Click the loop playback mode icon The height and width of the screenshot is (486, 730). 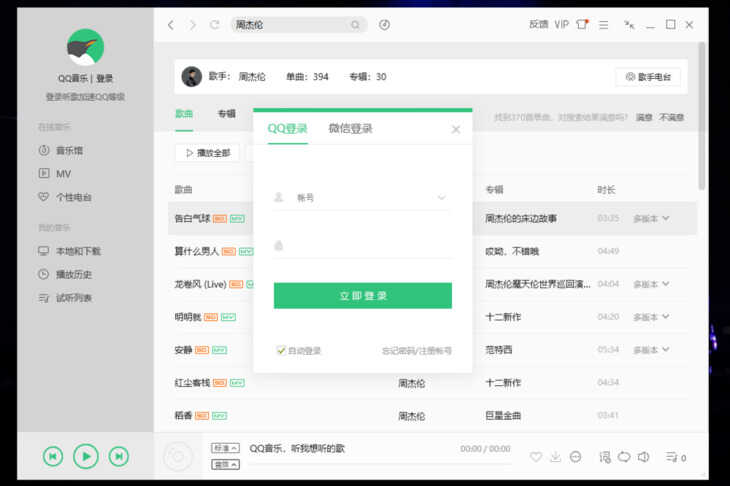[624, 457]
